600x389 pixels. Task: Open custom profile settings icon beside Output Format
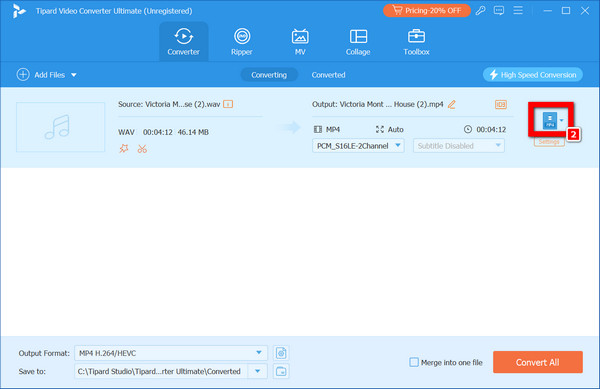coord(281,353)
